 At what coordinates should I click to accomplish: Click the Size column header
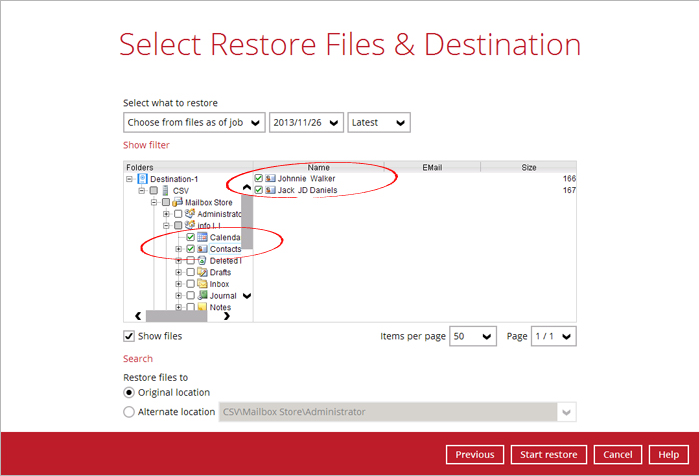[529, 167]
